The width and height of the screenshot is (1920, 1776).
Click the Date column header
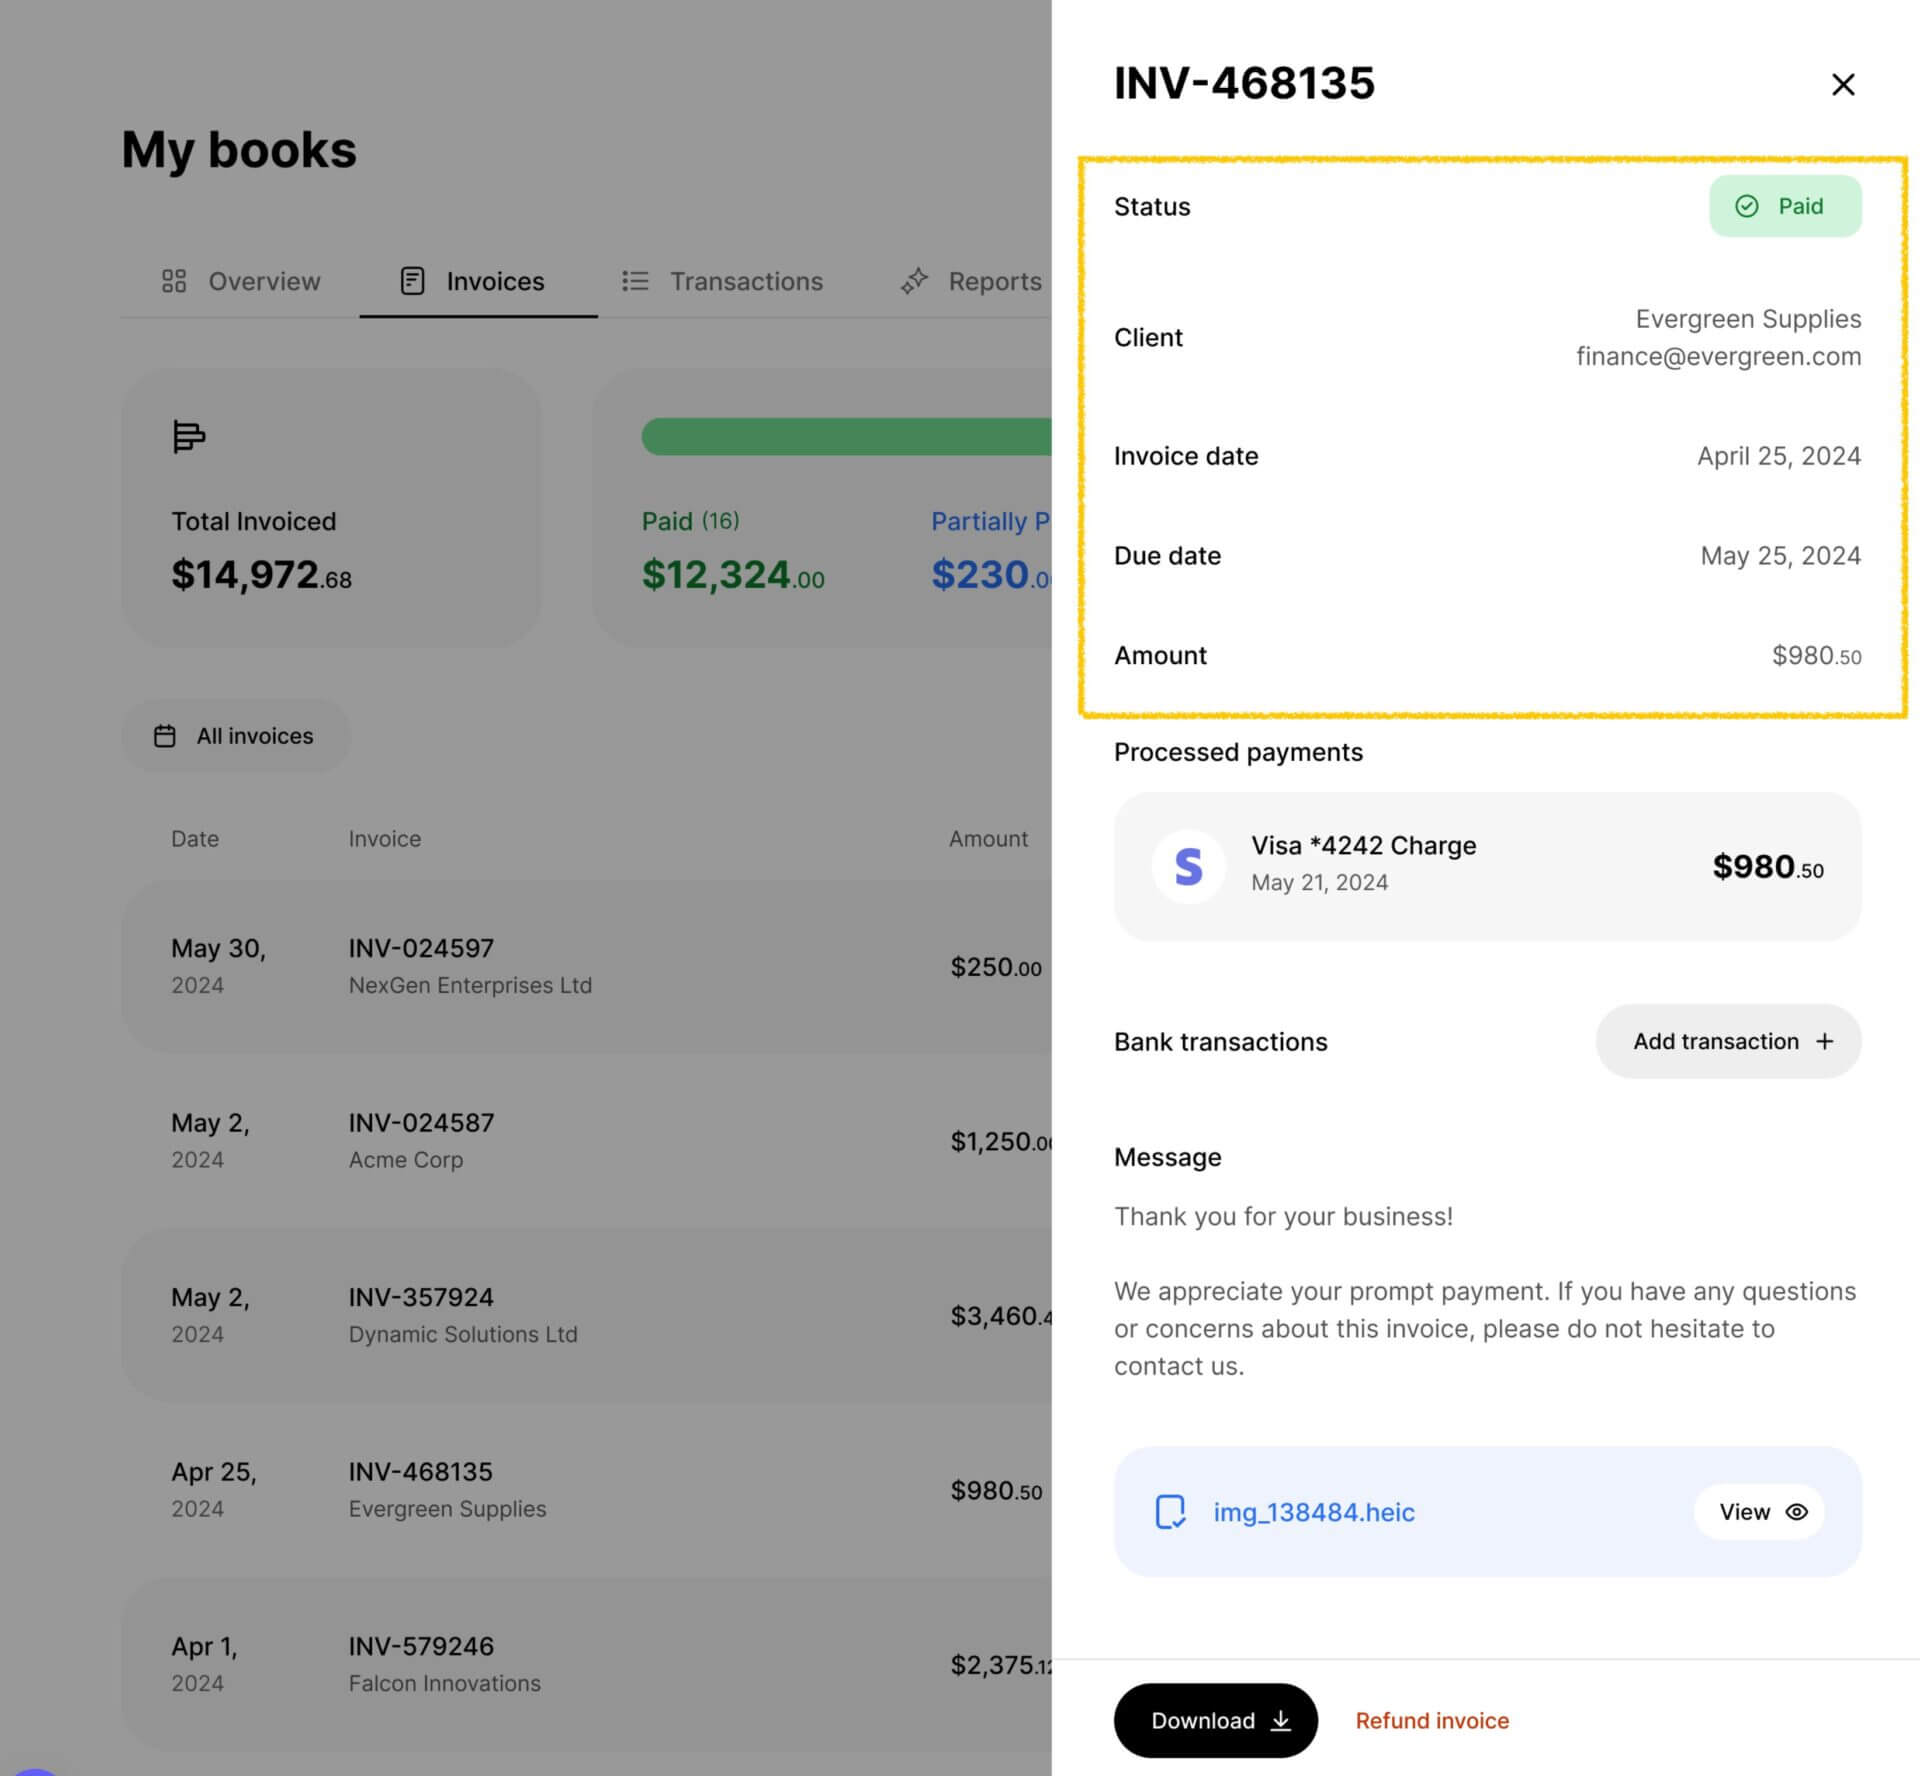[x=195, y=839]
